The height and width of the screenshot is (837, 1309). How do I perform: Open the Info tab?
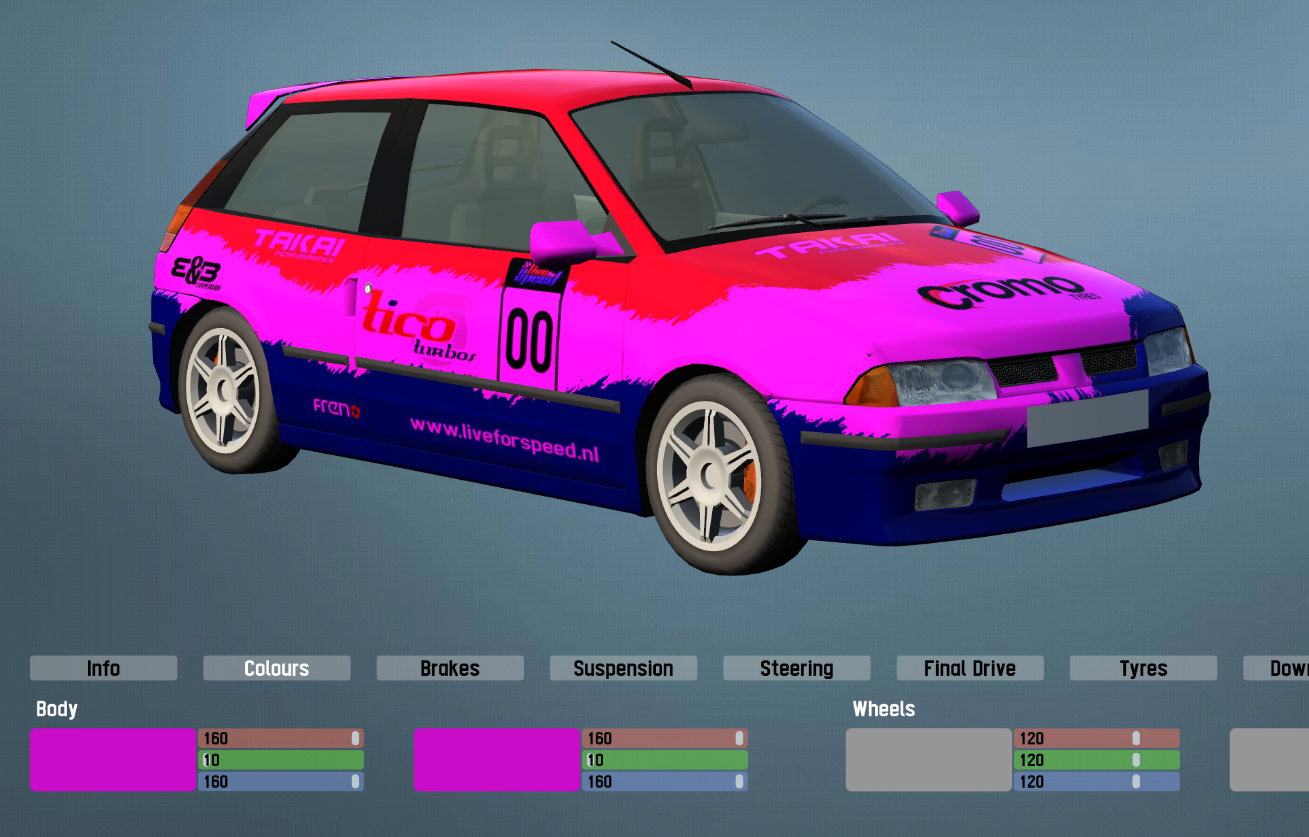point(103,668)
